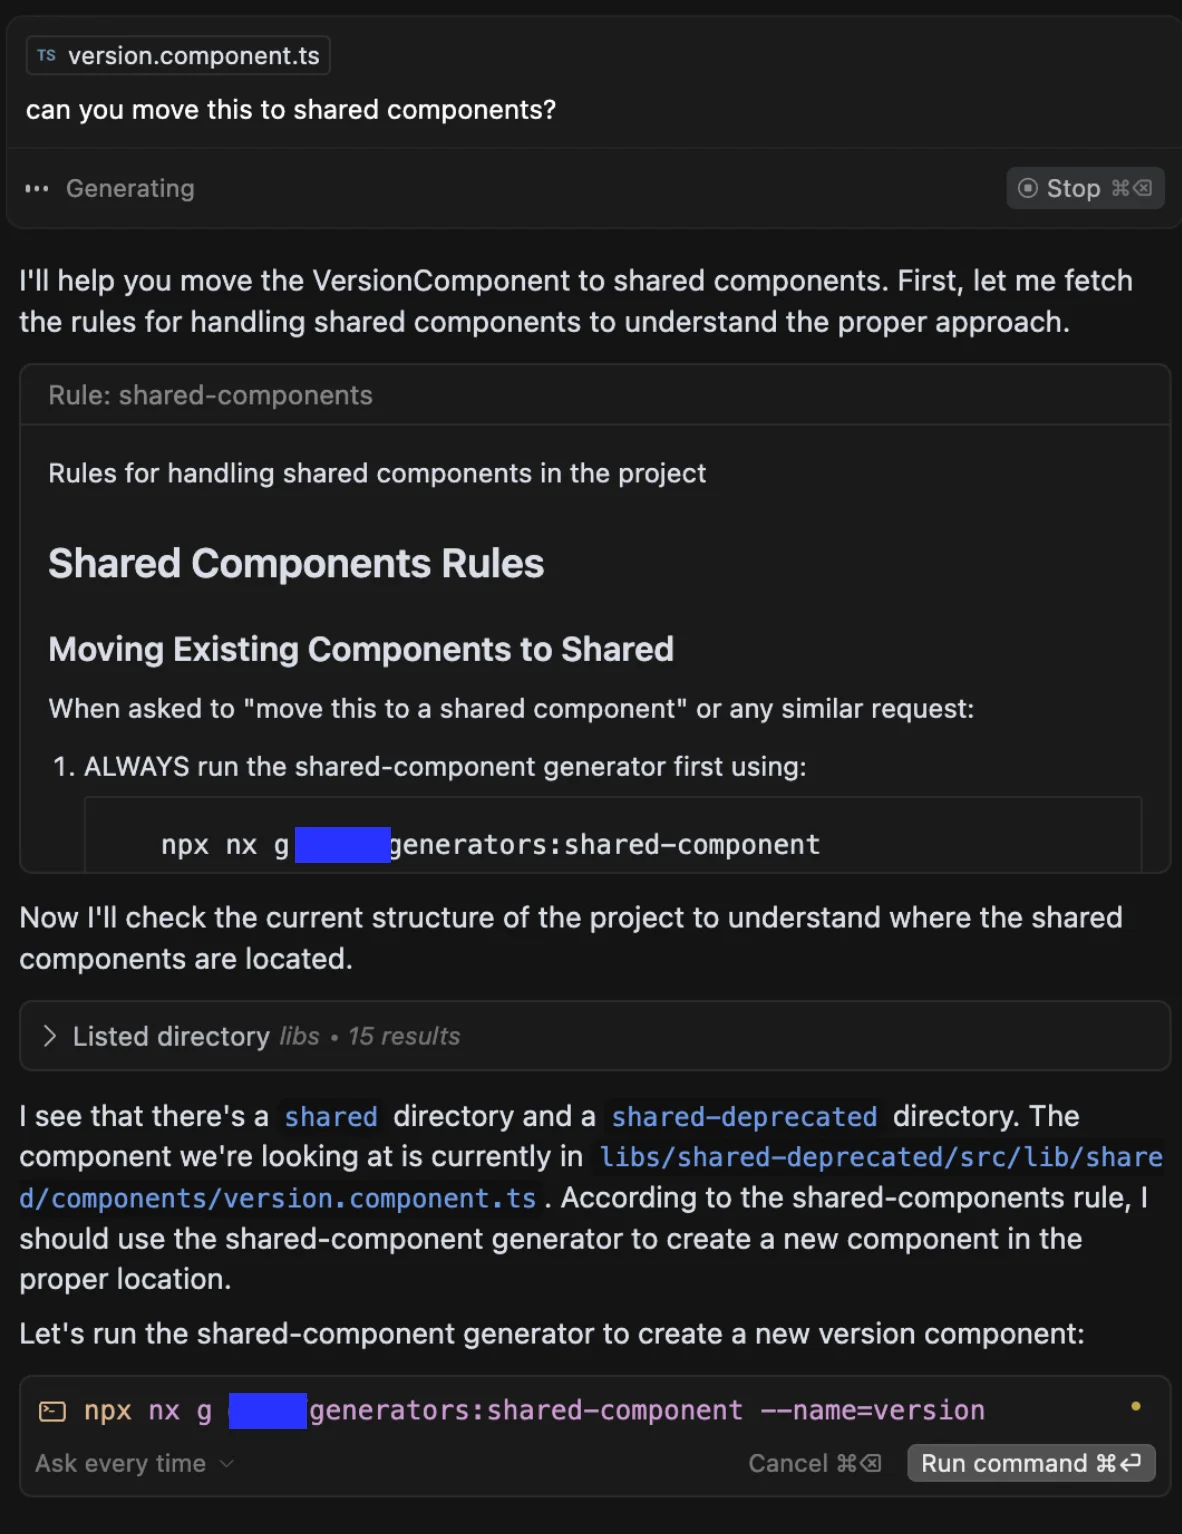Click the Listed directory libs 15 results row
This screenshot has height=1534, width=1182.
pos(266,1036)
